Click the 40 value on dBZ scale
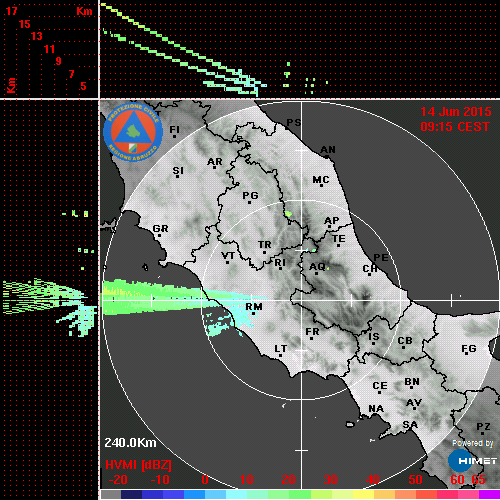The image size is (500, 500). (373, 480)
